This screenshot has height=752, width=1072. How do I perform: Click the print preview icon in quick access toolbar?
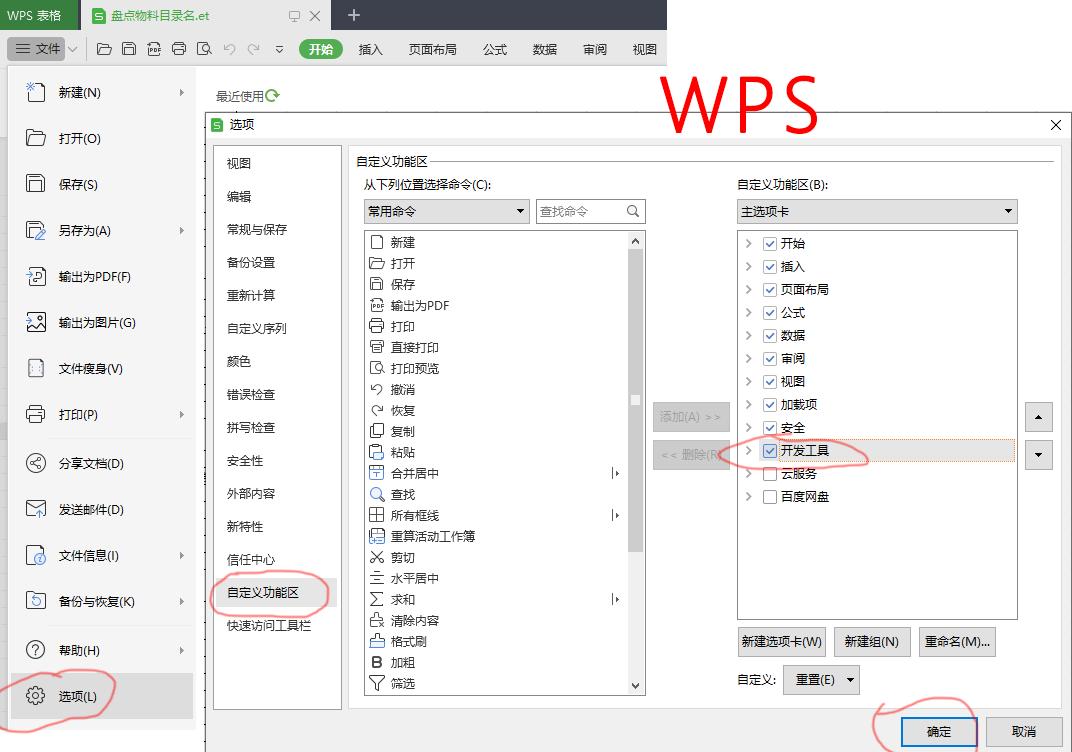(205, 48)
